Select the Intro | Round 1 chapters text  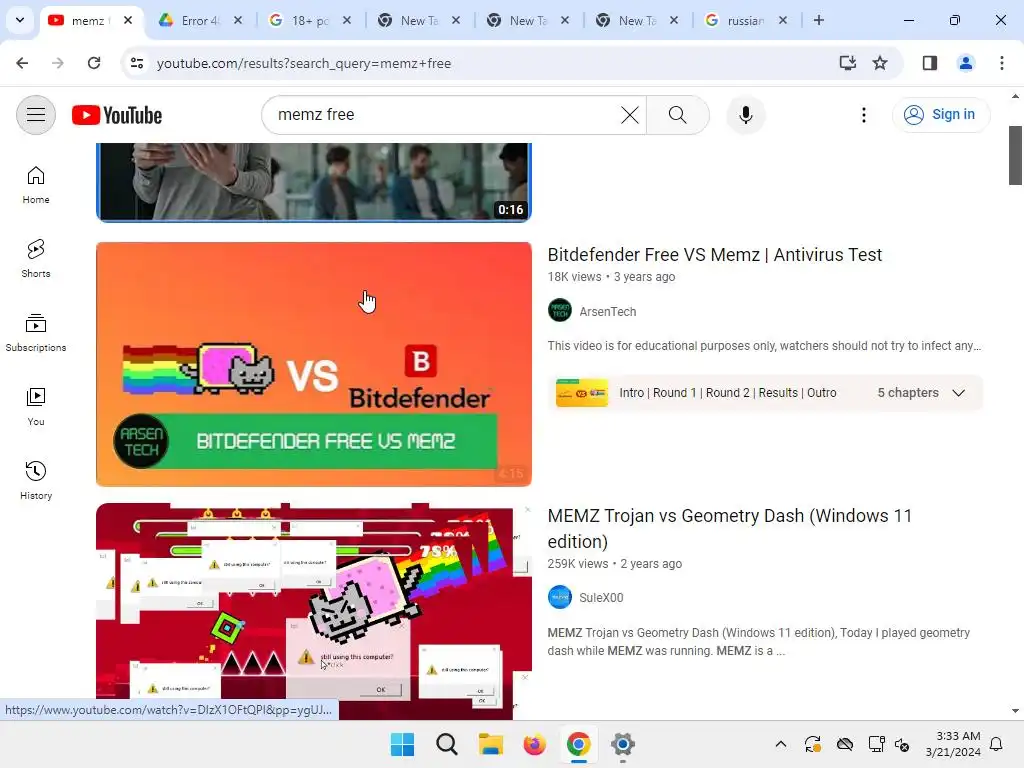(728, 392)
